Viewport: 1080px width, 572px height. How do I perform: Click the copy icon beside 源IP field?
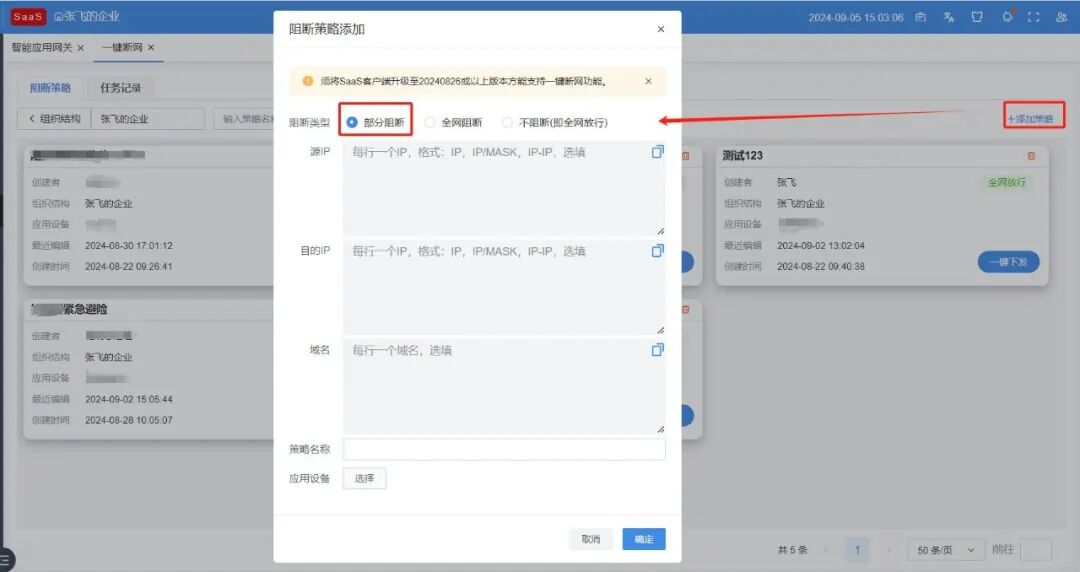point(658,152)
